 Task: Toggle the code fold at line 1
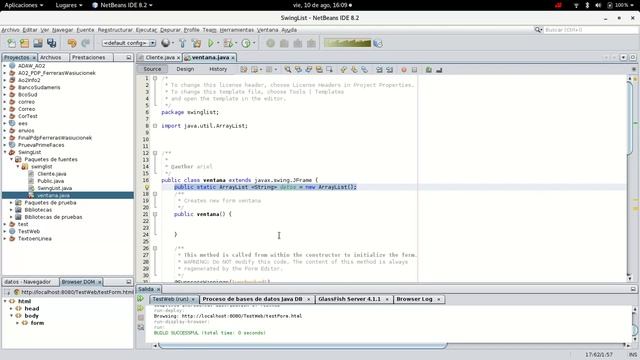[x=155, y=78]
